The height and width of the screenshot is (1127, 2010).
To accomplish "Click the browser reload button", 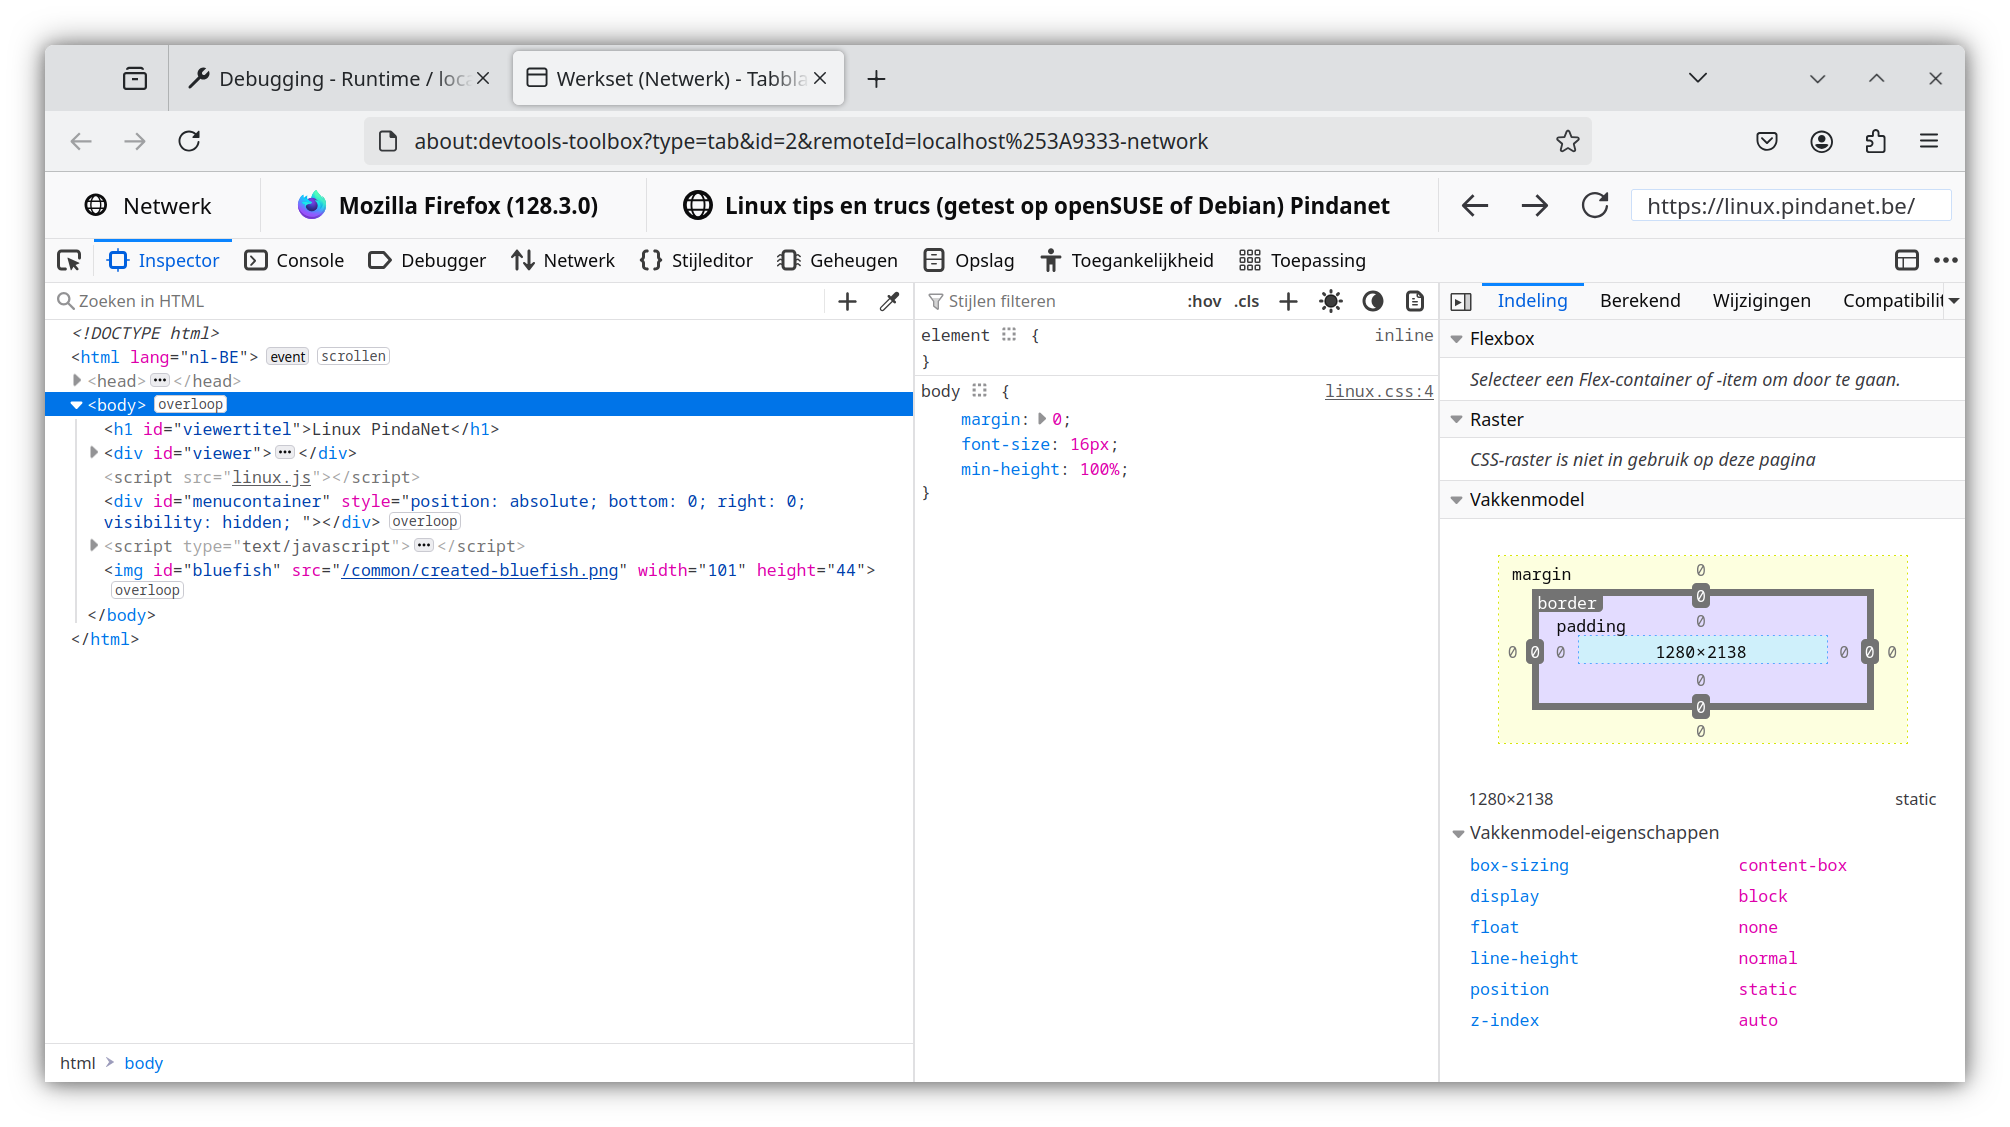I will [x=189, y=141].
